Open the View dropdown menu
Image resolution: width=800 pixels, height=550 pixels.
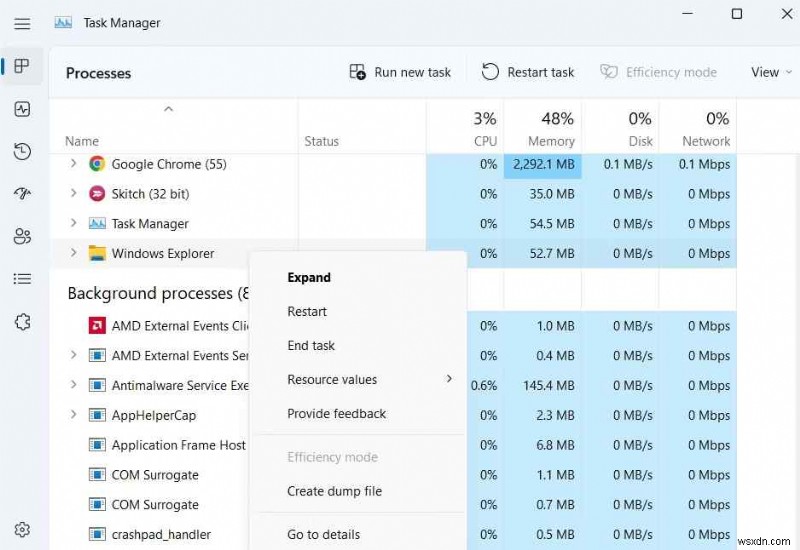pyautogui.click(x=771, y=72)
